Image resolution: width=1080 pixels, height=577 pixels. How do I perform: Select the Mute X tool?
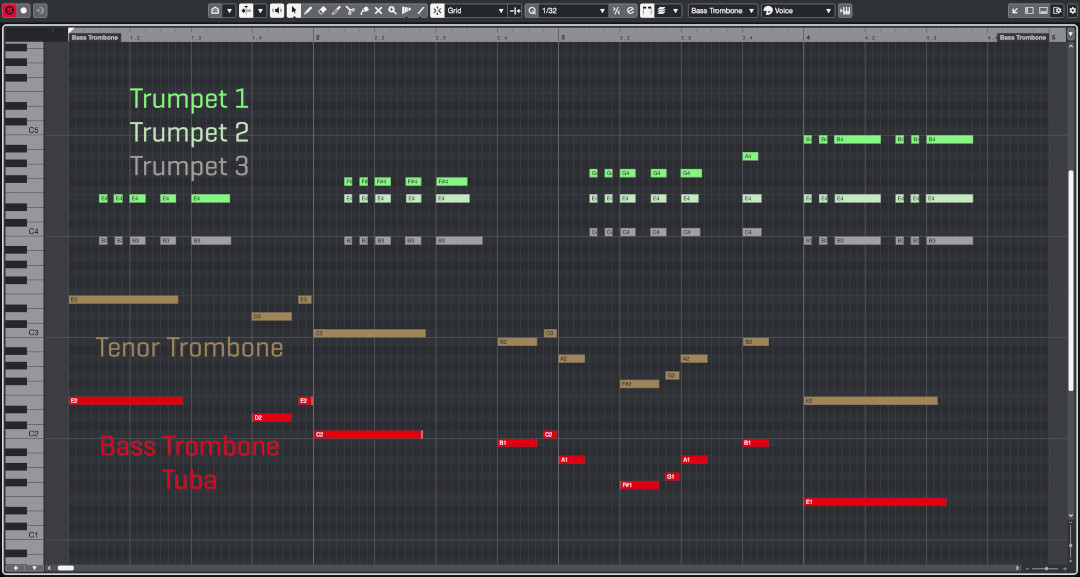(x=378, y=10)
